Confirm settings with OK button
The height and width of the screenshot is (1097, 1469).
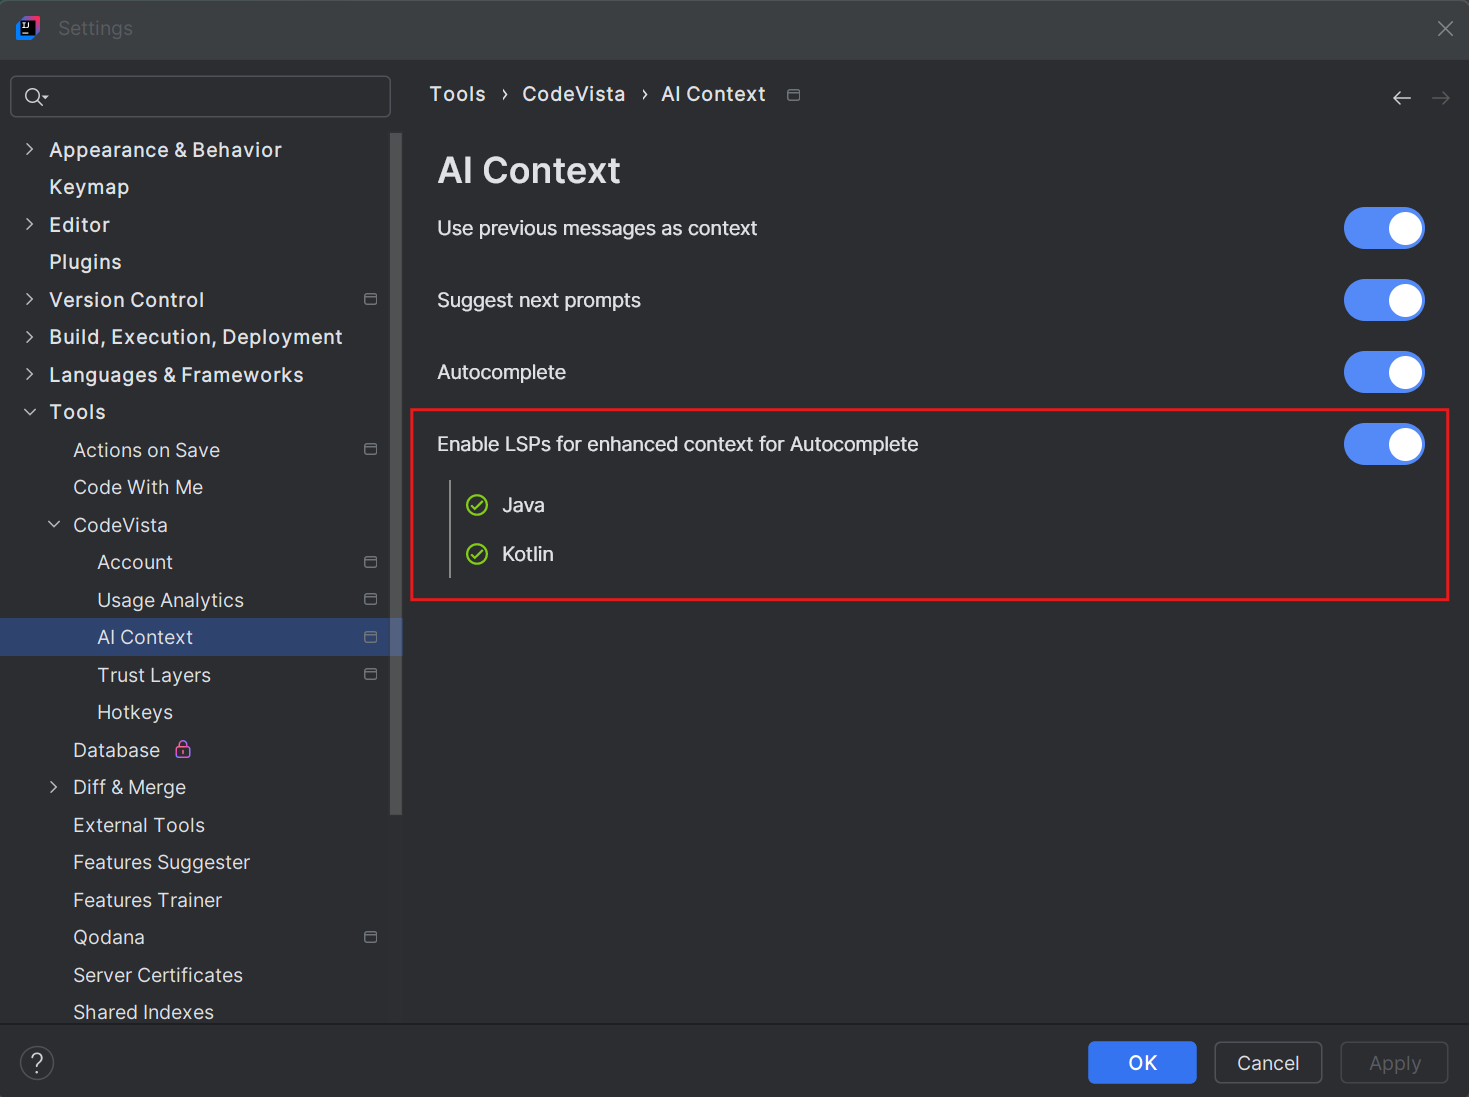(x=1142, y=1062)
